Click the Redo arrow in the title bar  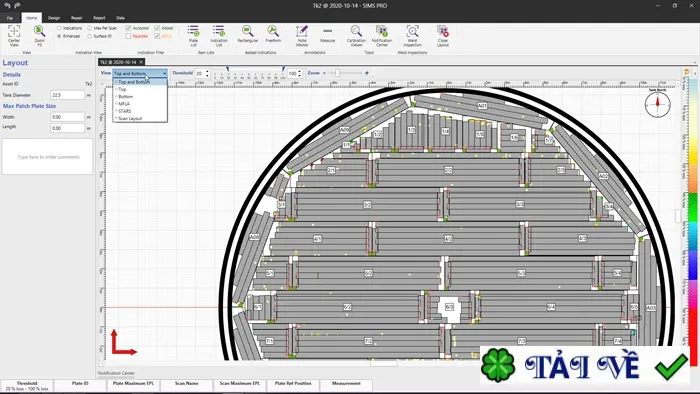click(x=17, y=5)
